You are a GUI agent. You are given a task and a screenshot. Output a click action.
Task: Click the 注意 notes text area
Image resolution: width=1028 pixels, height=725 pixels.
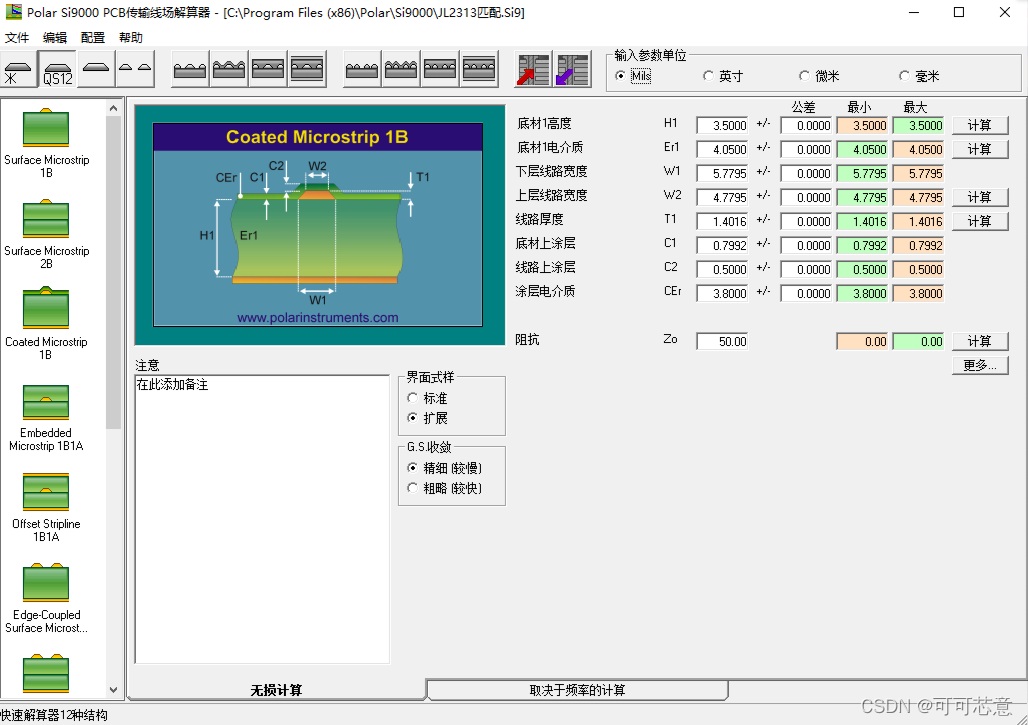[262, 519]
